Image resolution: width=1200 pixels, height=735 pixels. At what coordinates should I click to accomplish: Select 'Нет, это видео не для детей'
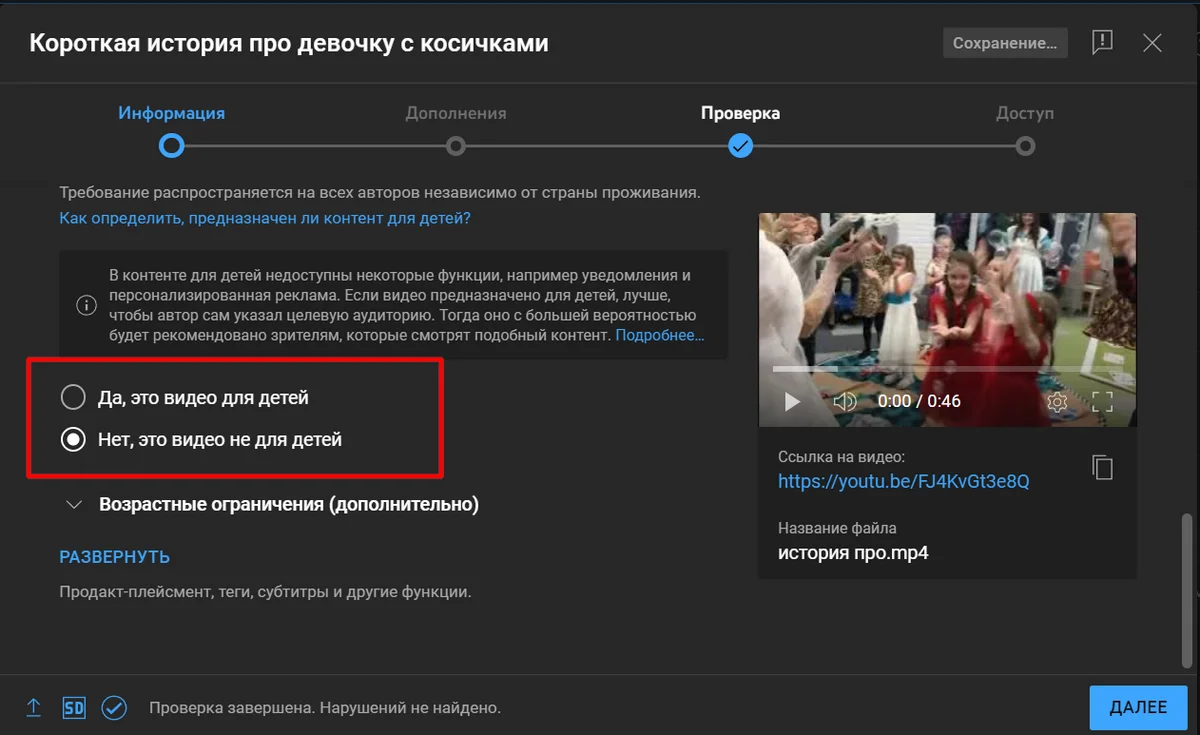pos(73,439)
